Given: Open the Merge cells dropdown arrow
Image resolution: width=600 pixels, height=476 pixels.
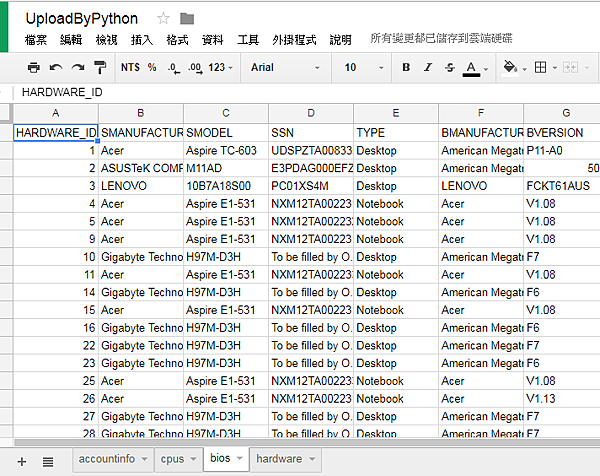Looking at the screenshot, I should tap(587, 68).
